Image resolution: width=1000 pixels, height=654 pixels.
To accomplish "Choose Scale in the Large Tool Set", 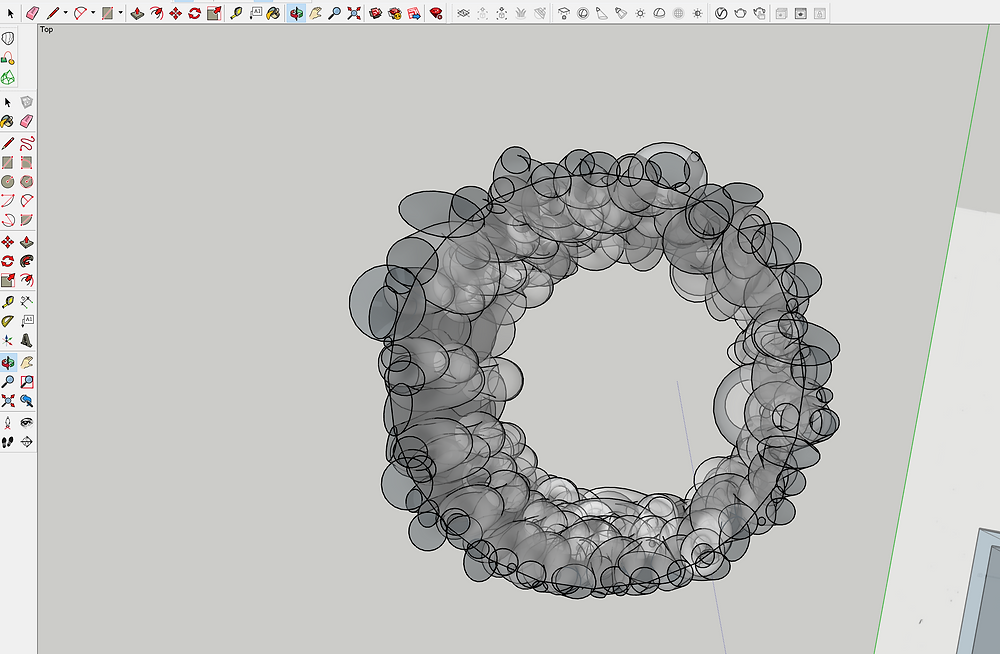I will click(x=8, y=280).
